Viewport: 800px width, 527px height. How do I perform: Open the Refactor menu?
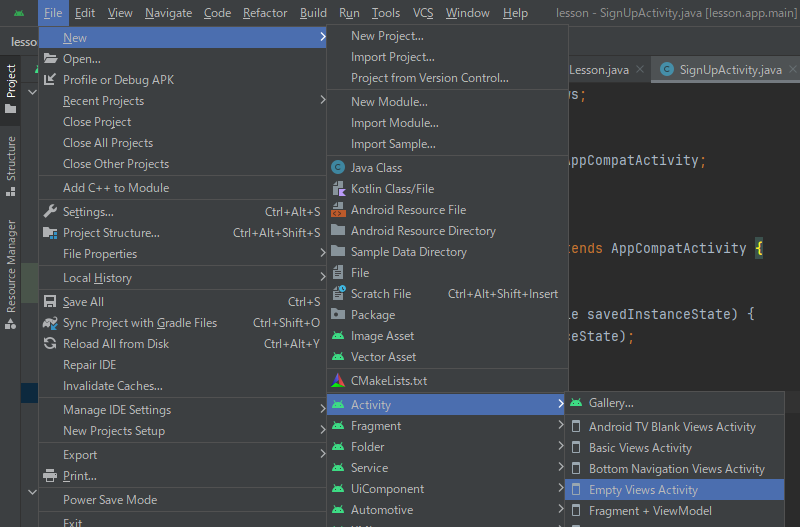tap(265, 13)
